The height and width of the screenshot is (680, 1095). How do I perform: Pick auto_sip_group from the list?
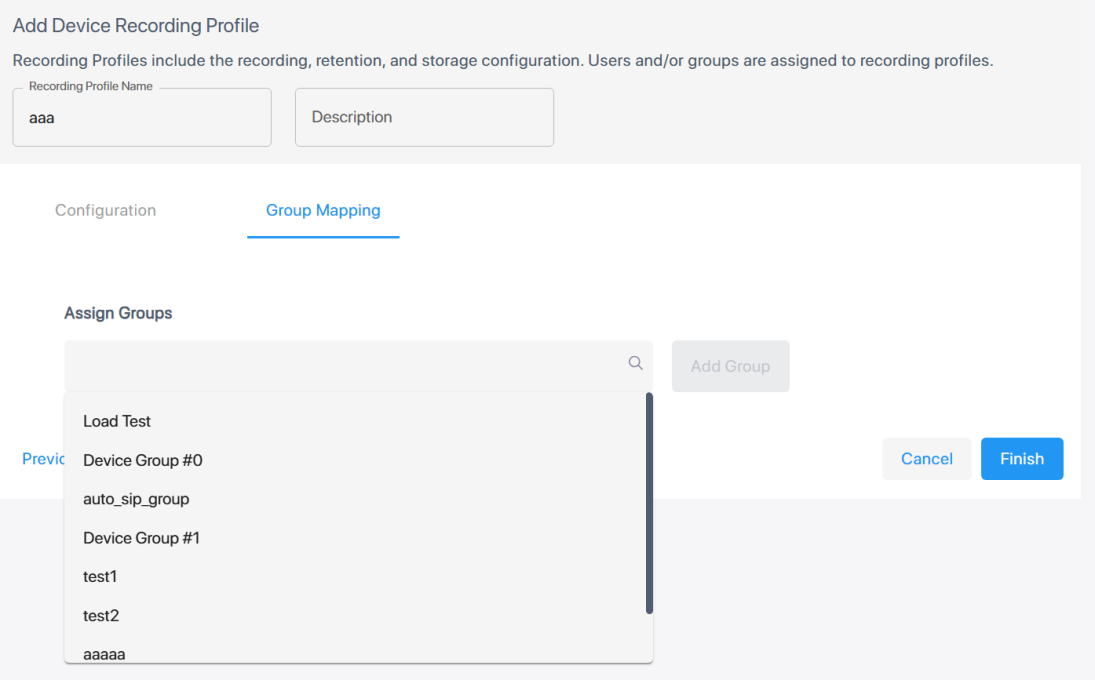pos(136,498)
